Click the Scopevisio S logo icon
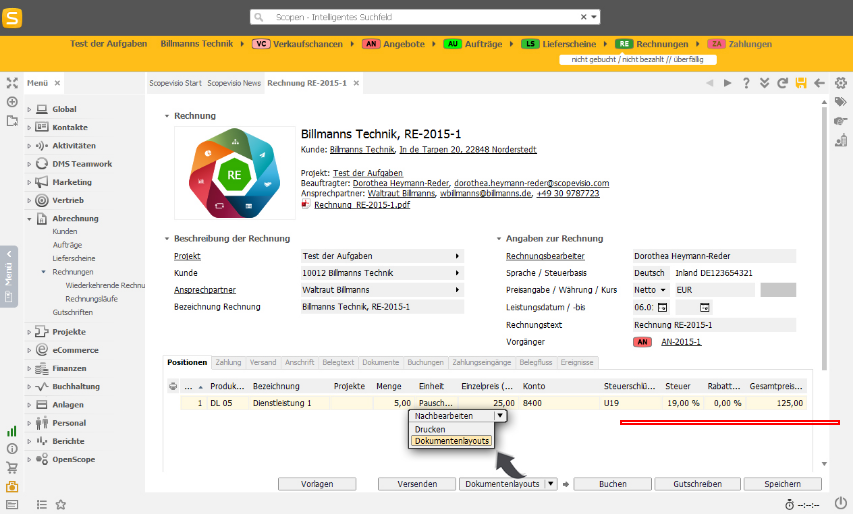This screenshot has height=514, width=853. point(12,17)
